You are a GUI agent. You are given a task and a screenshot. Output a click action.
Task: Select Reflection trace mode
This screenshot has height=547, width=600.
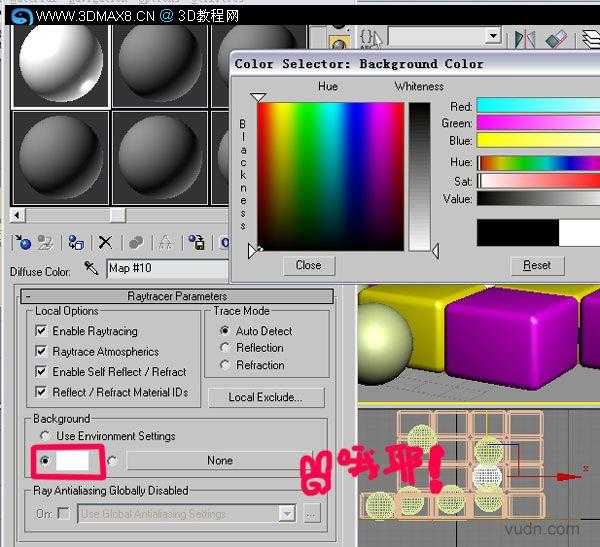click(225, 348)
